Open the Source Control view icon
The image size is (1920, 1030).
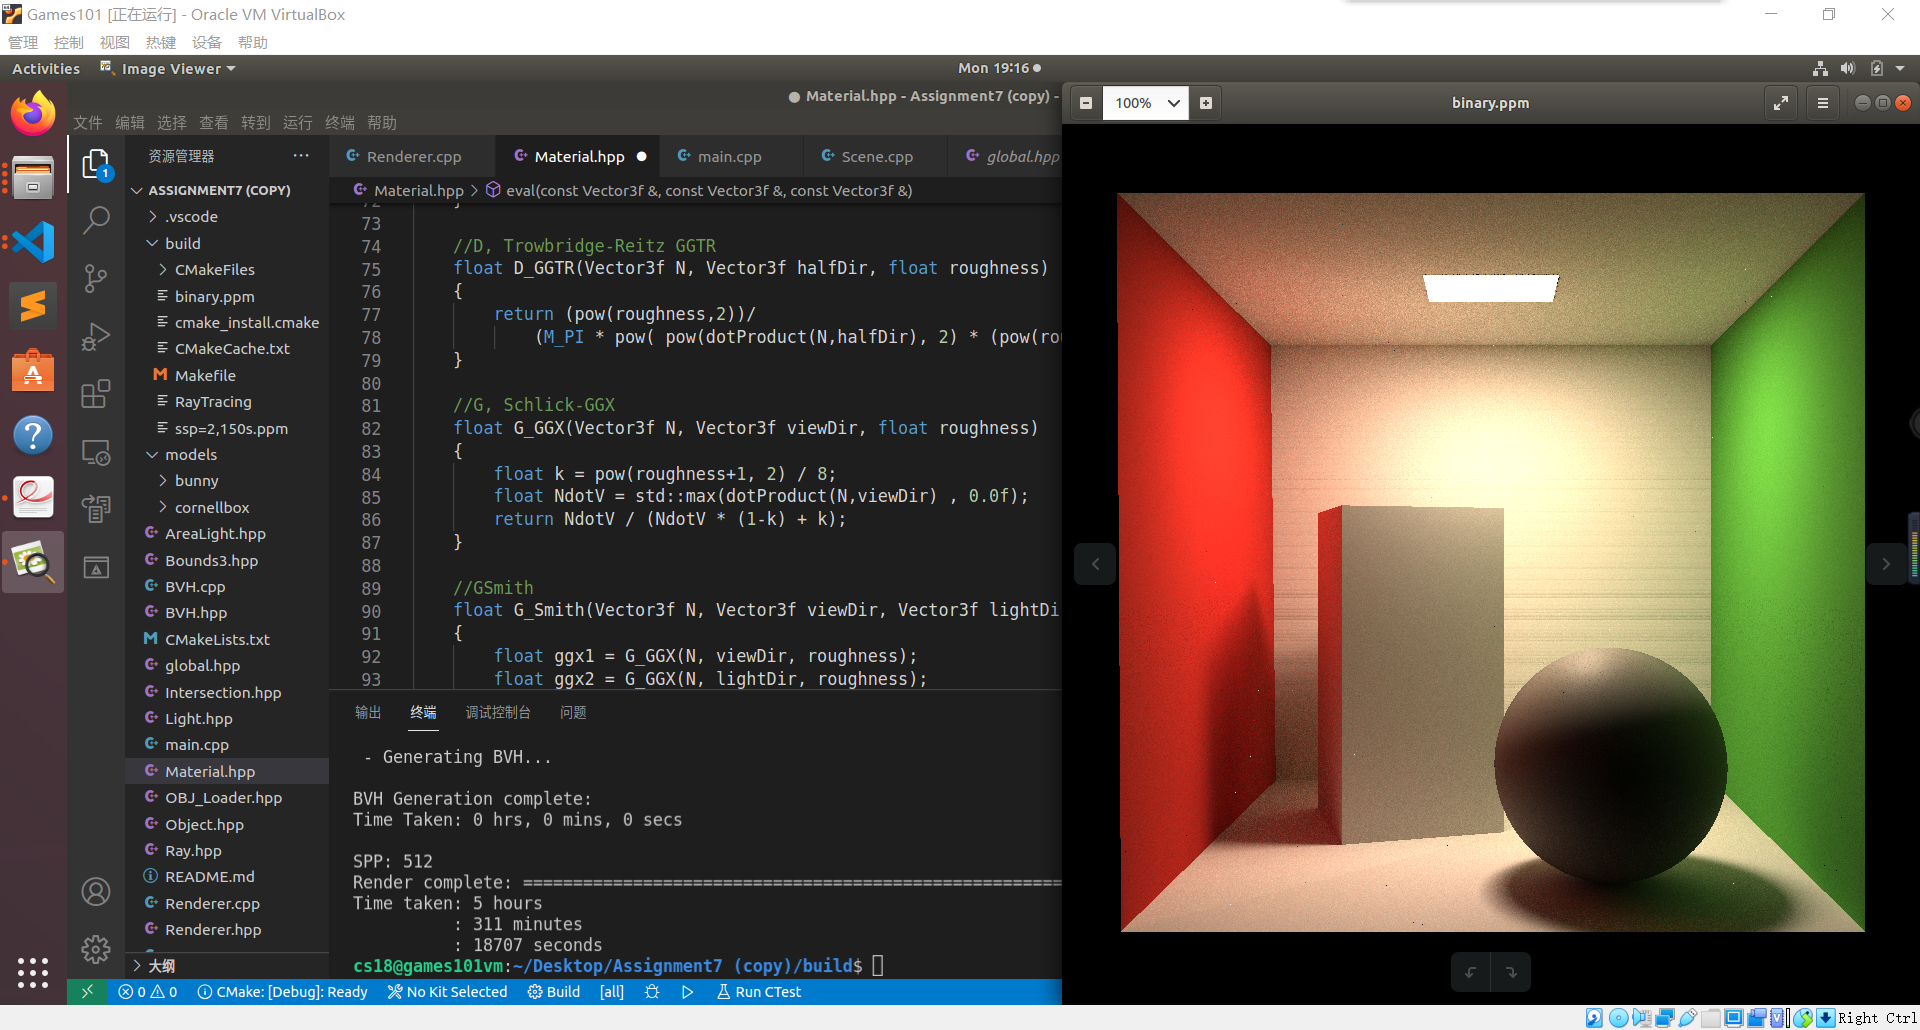96,278
